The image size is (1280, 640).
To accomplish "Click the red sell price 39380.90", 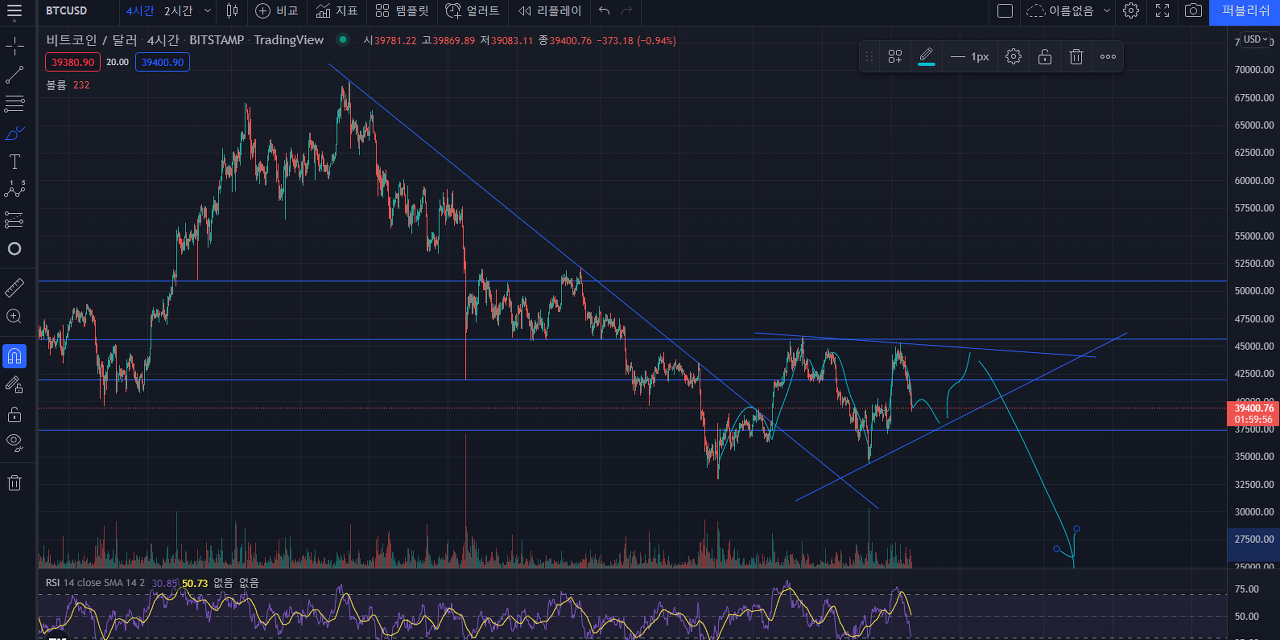I will pyautogui.click(x=73, y=62).
